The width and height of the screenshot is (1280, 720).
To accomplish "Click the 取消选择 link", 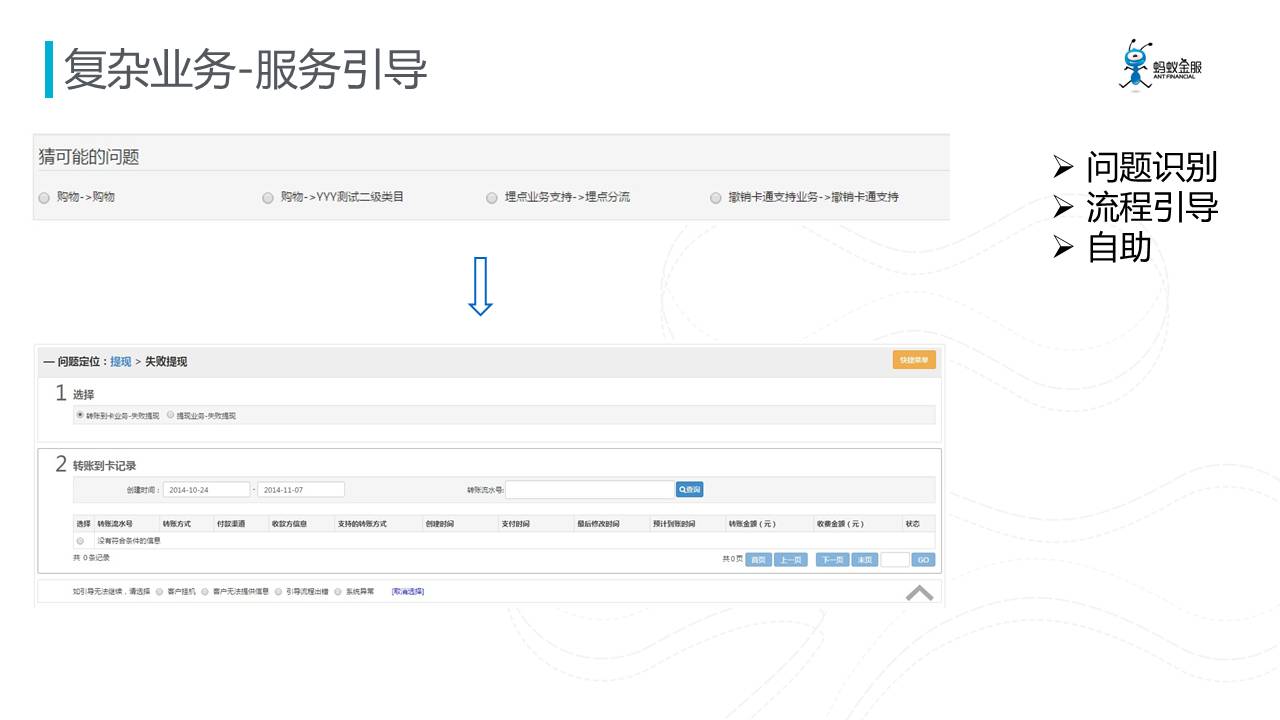I will pyautogui.click(x=407, y=592).
